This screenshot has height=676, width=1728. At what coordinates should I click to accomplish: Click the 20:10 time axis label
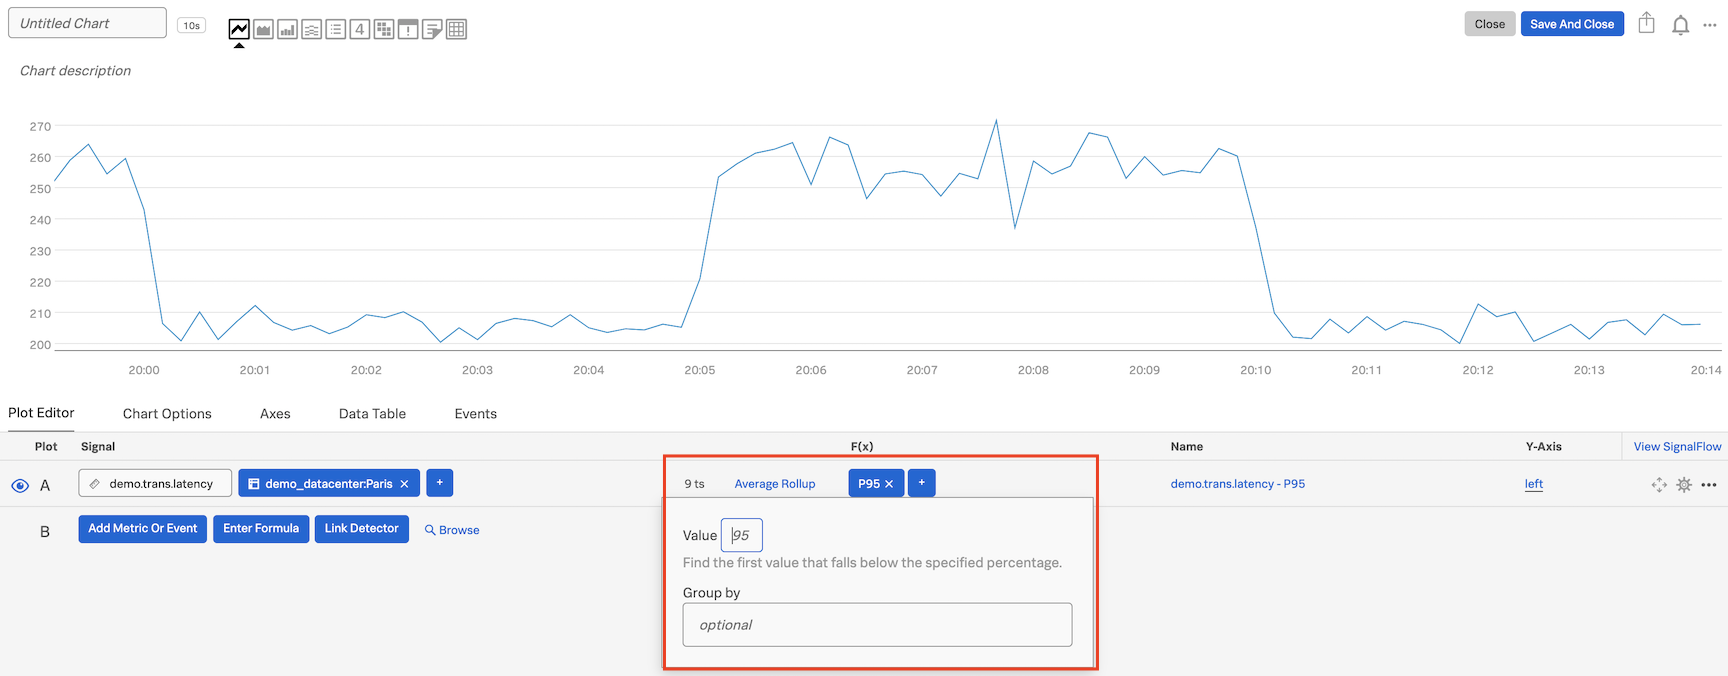[1256, 370]
